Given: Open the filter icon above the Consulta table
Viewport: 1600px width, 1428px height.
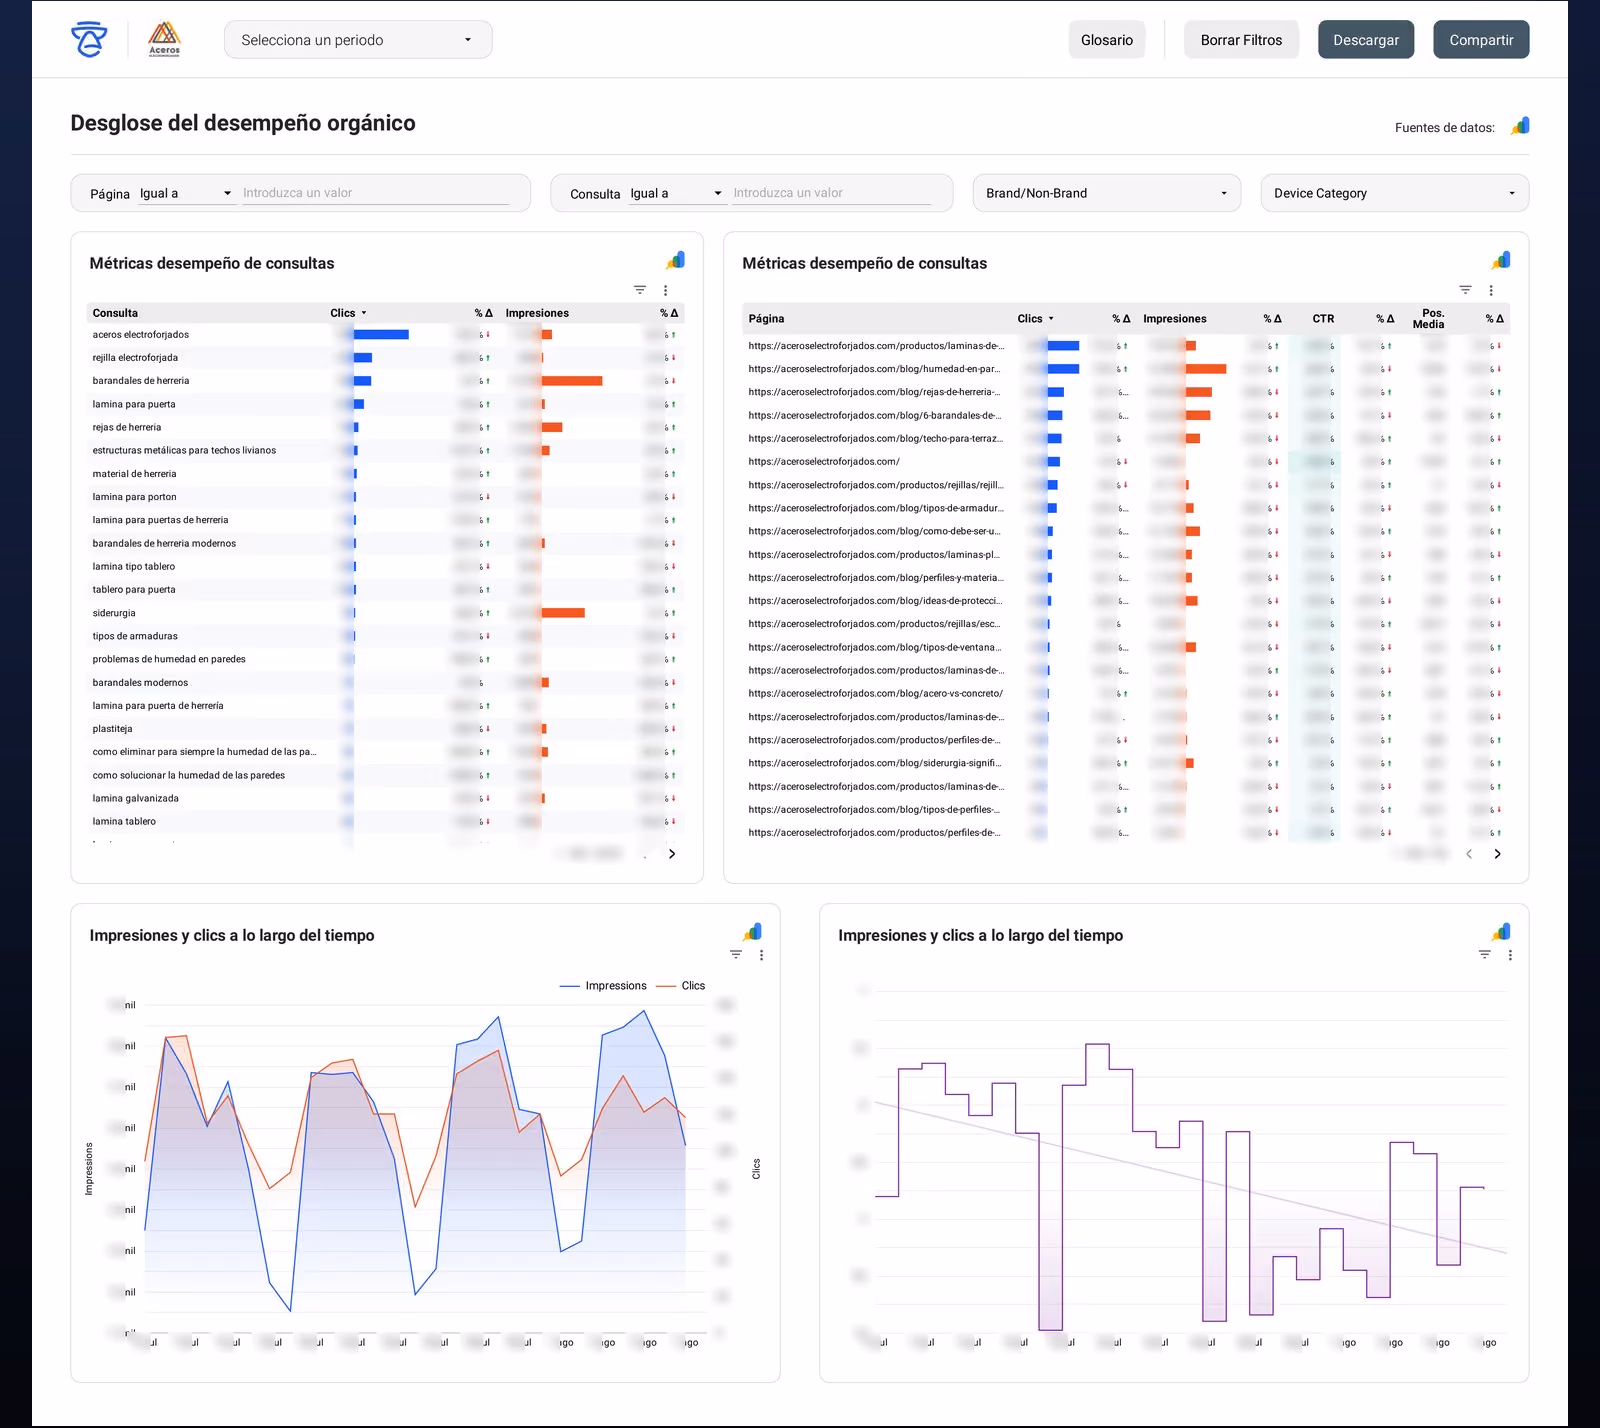Looking at the screenshot, I should (x=640, y=290).
